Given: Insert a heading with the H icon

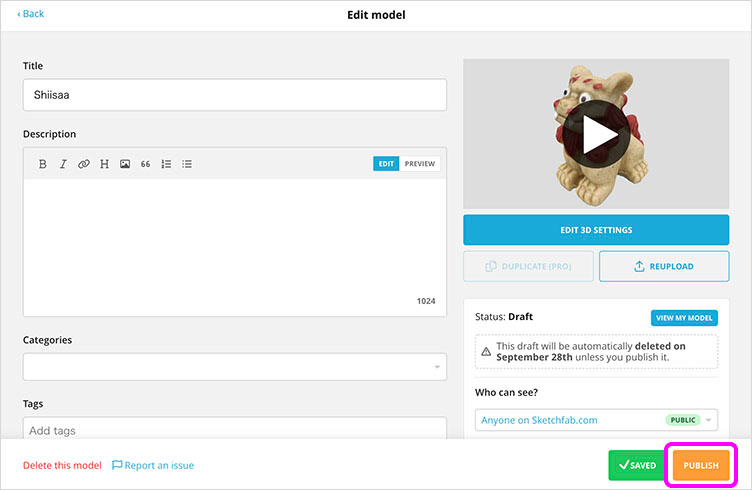Looking at the screenshot, I should 104,164.
